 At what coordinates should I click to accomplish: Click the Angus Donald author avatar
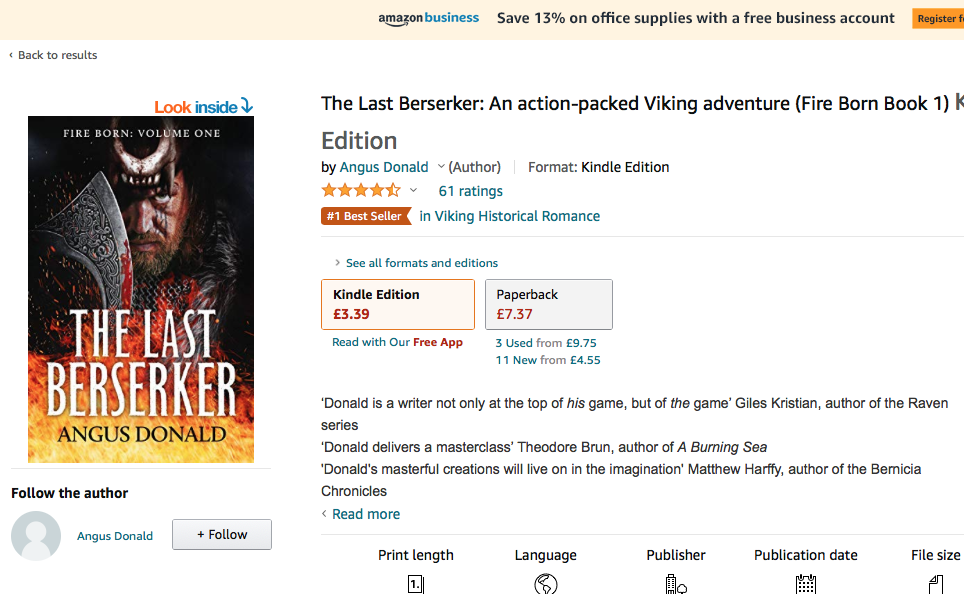36,536
